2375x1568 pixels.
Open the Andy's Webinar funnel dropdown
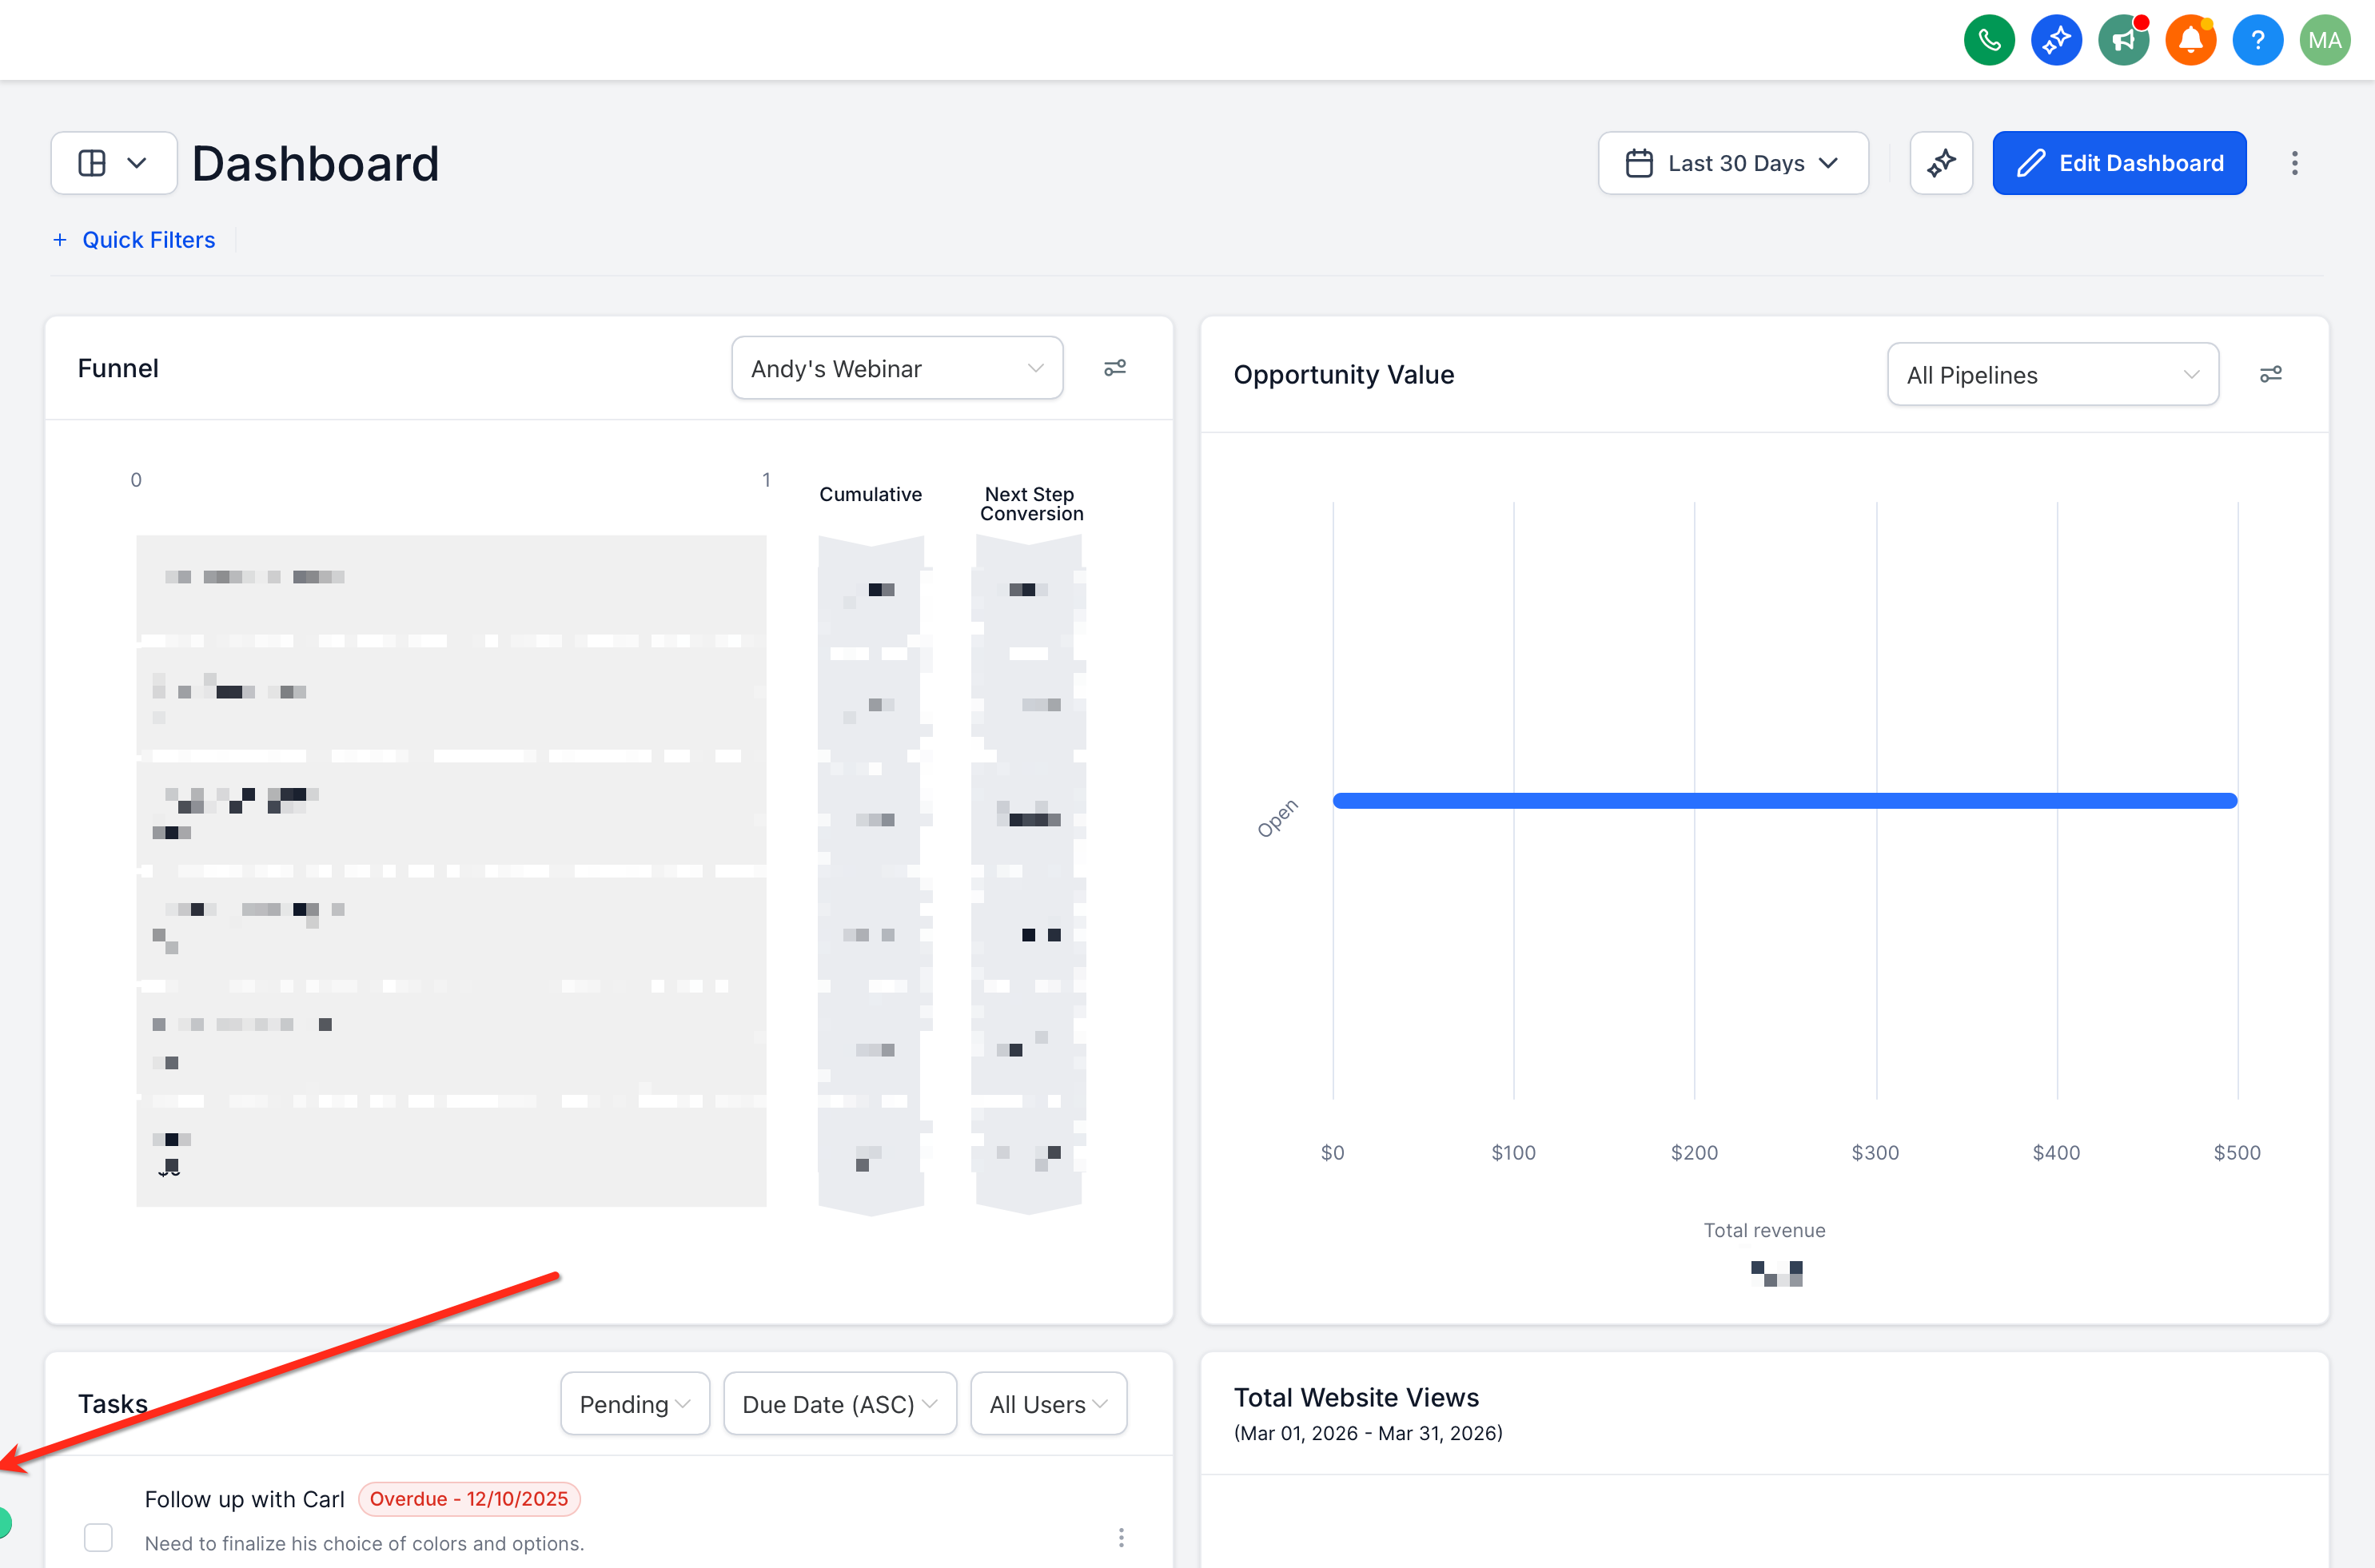tap(896, 368)
